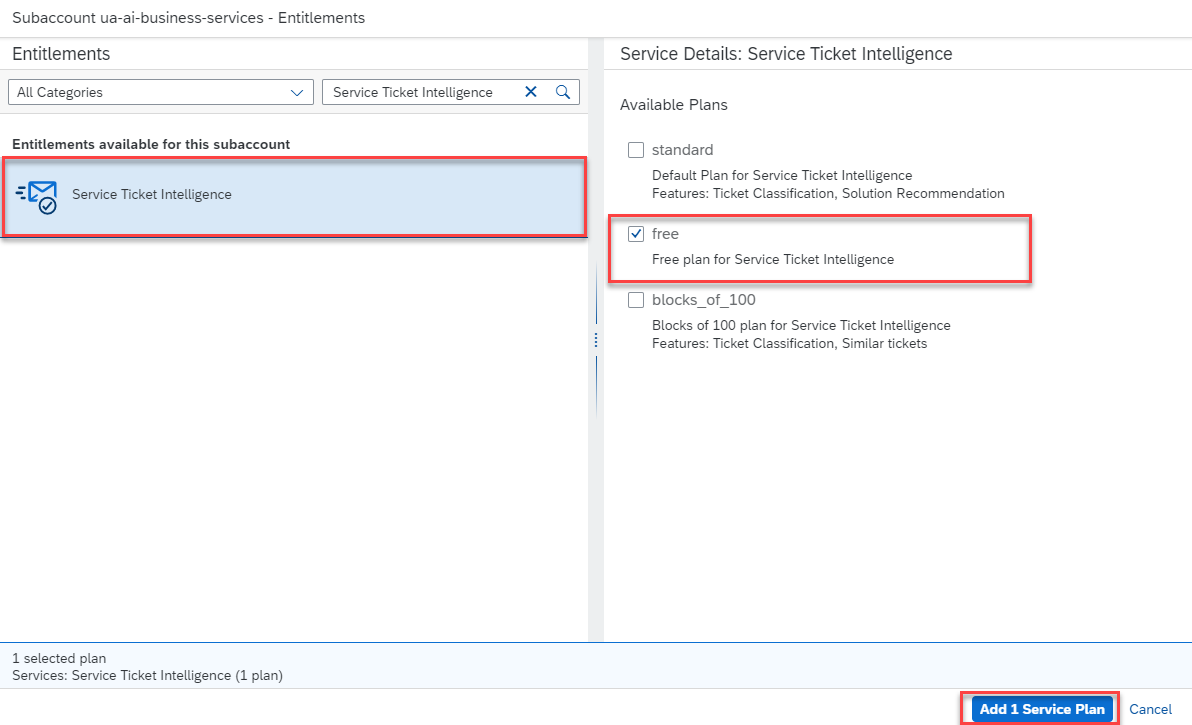Click 'Features: Ticket Classification, Similar tickets' text
The height and width of the screenshot is (725, 1192).
tap(789, 344)
